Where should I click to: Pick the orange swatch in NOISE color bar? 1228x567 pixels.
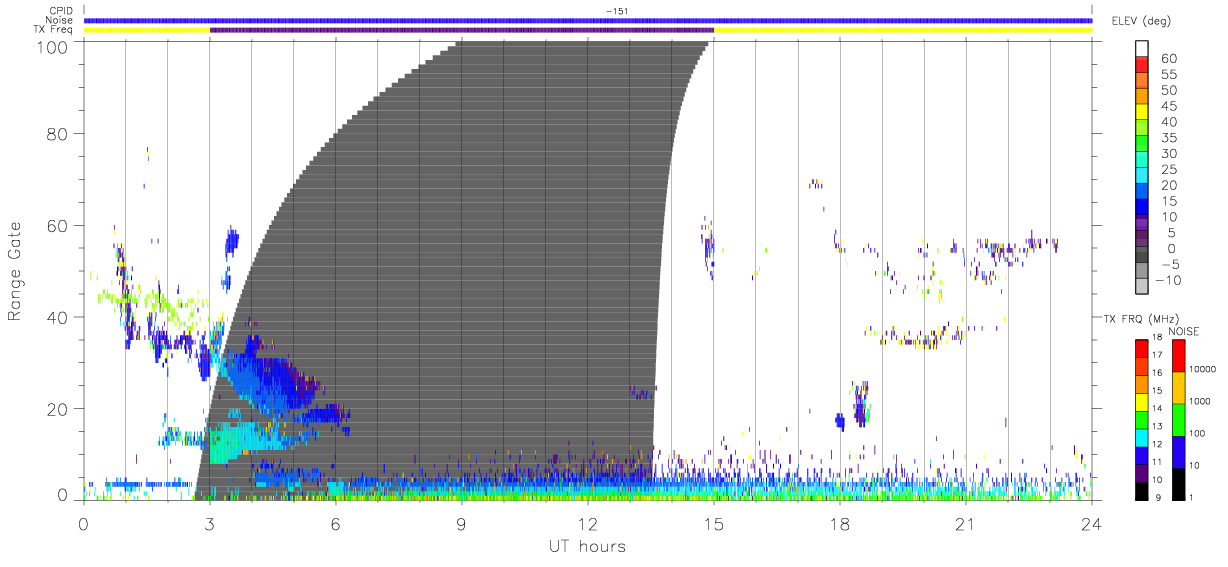click(1179, 387)
